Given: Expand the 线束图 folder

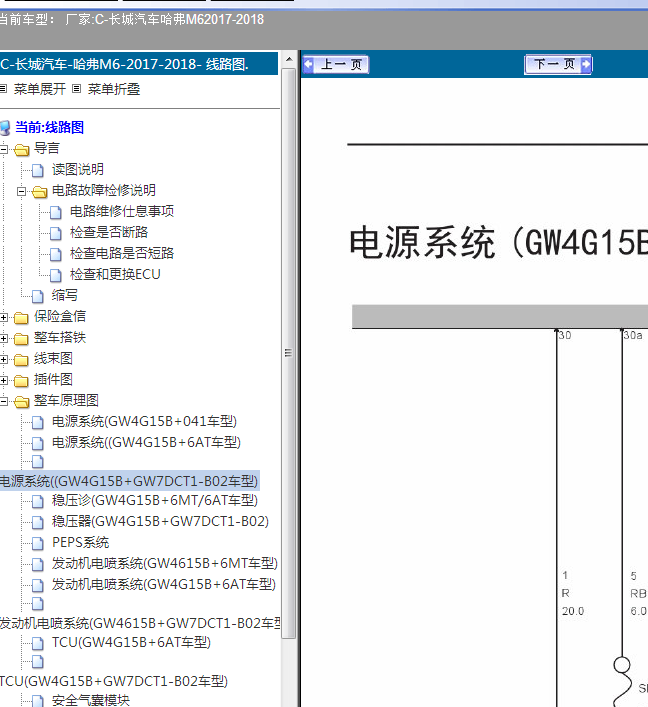Looking at the screenshot, I should [x=4, y=359].
